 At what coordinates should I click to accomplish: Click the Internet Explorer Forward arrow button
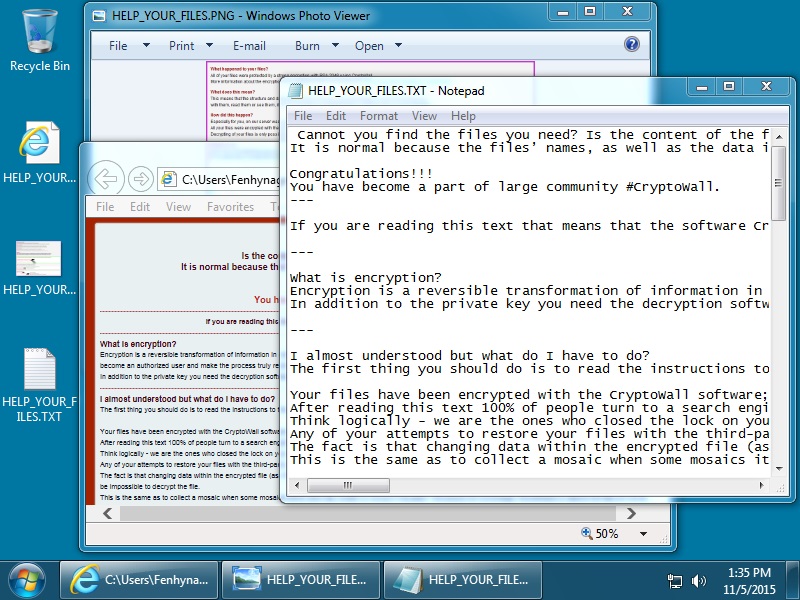pos(140,179)
